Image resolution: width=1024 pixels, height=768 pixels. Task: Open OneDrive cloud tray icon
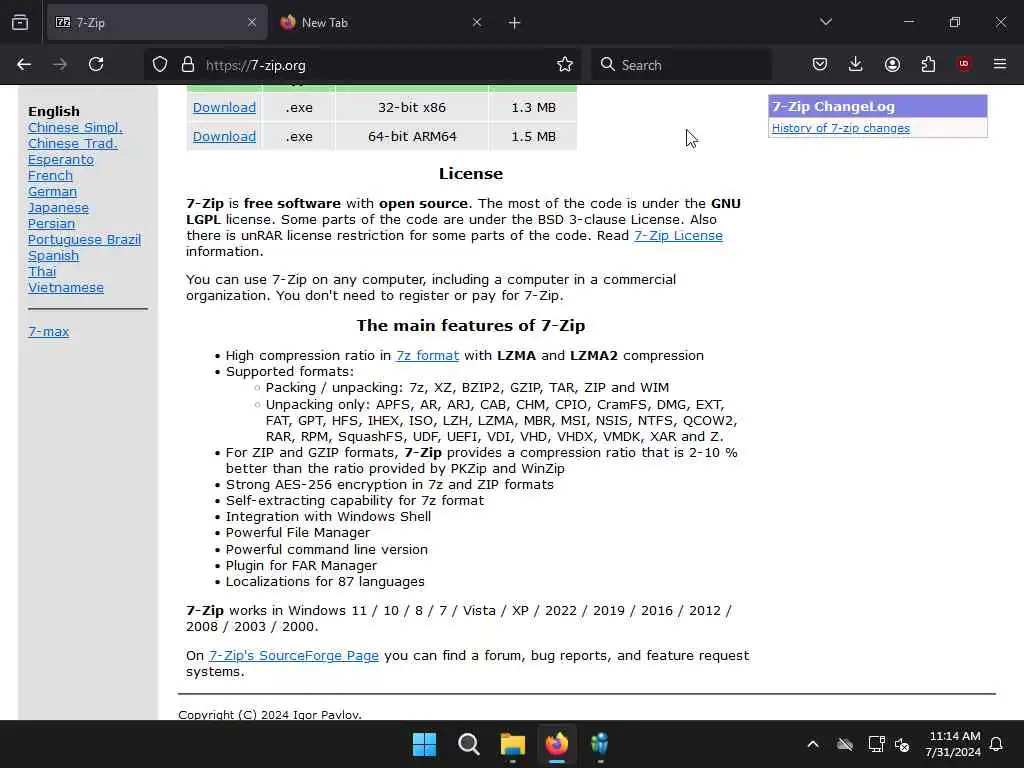point(845,744)
